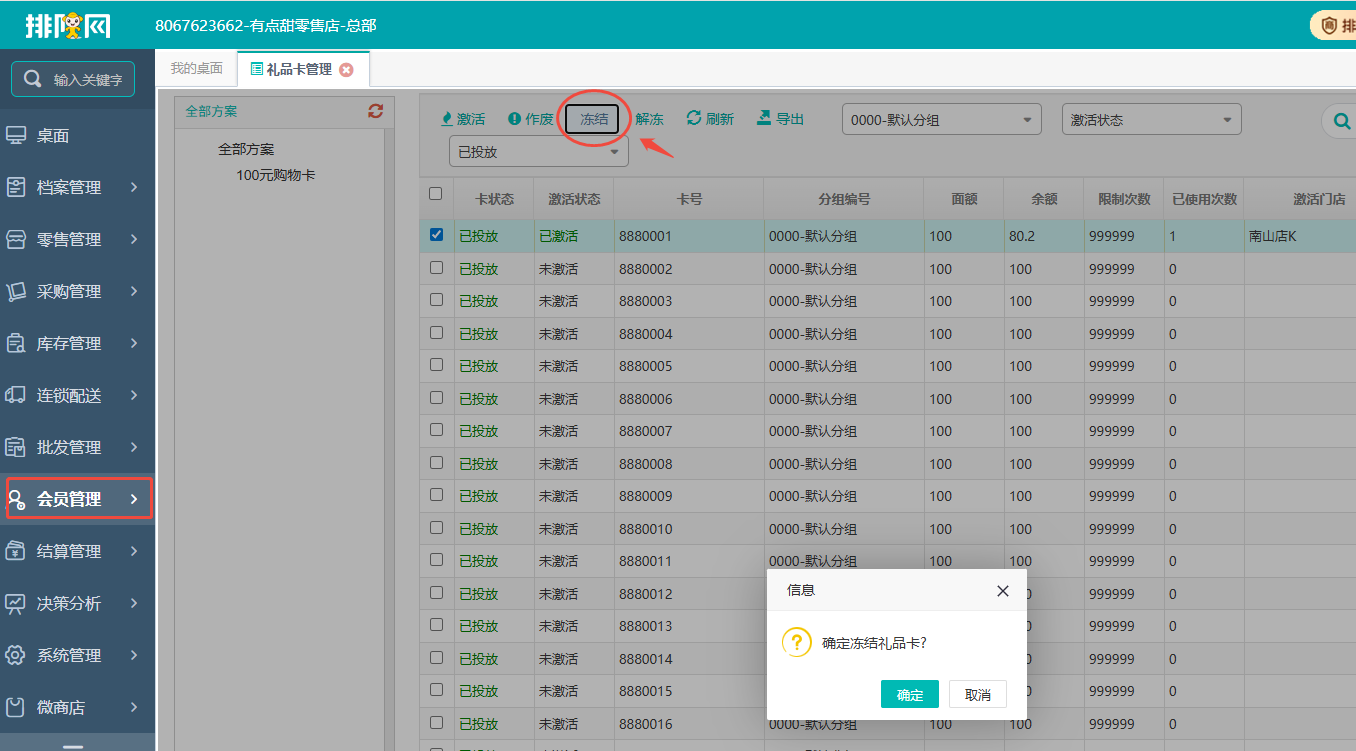Click the search magnifier icon at right

(1338, 121)
